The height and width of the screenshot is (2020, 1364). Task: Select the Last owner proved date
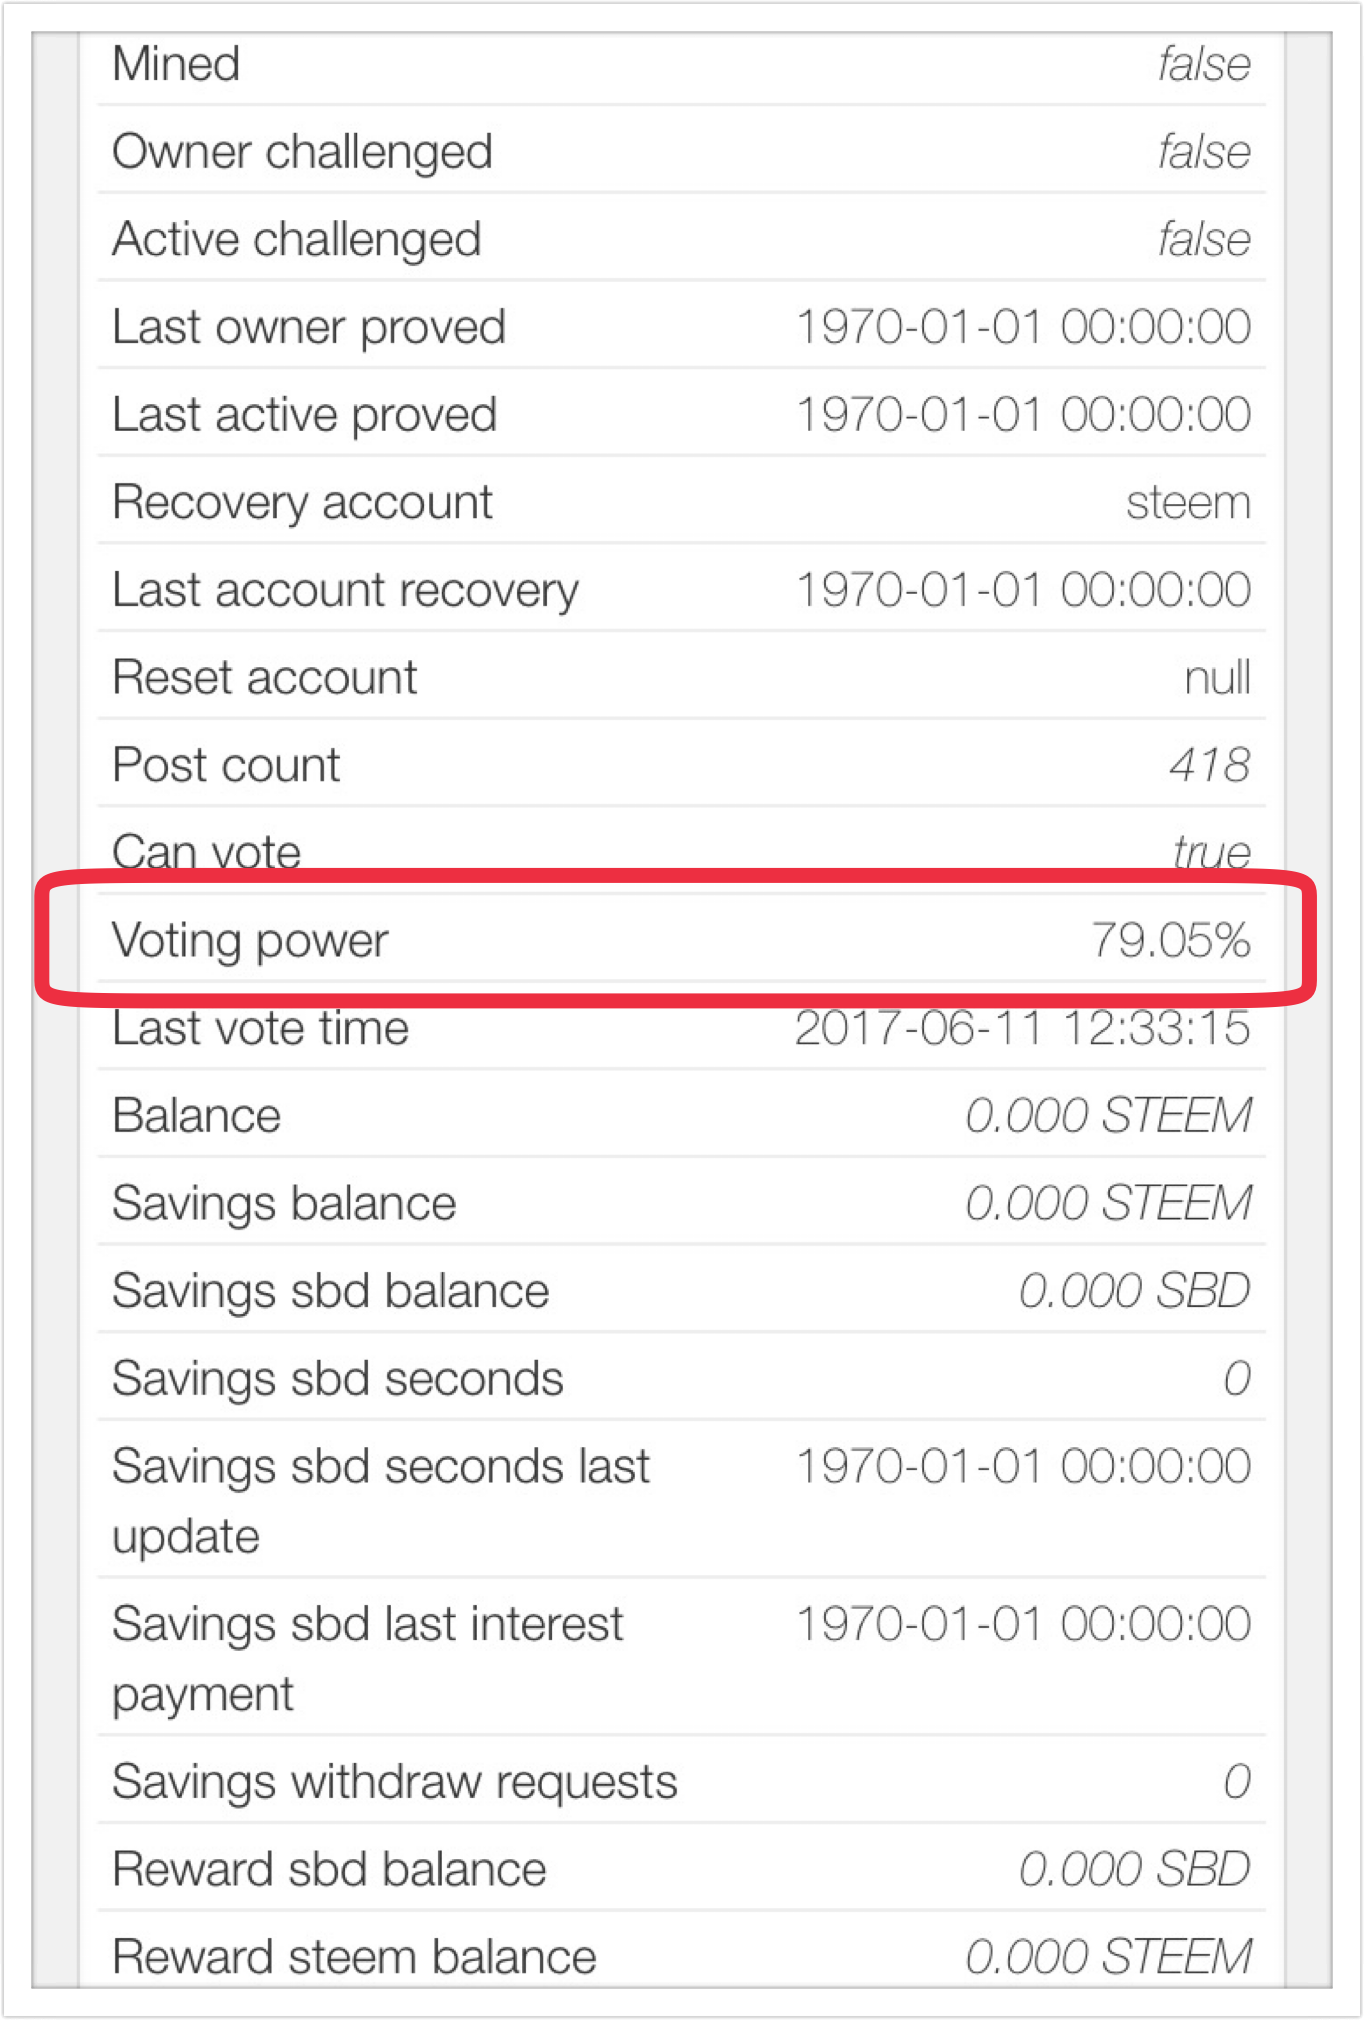click(1023, 327)
